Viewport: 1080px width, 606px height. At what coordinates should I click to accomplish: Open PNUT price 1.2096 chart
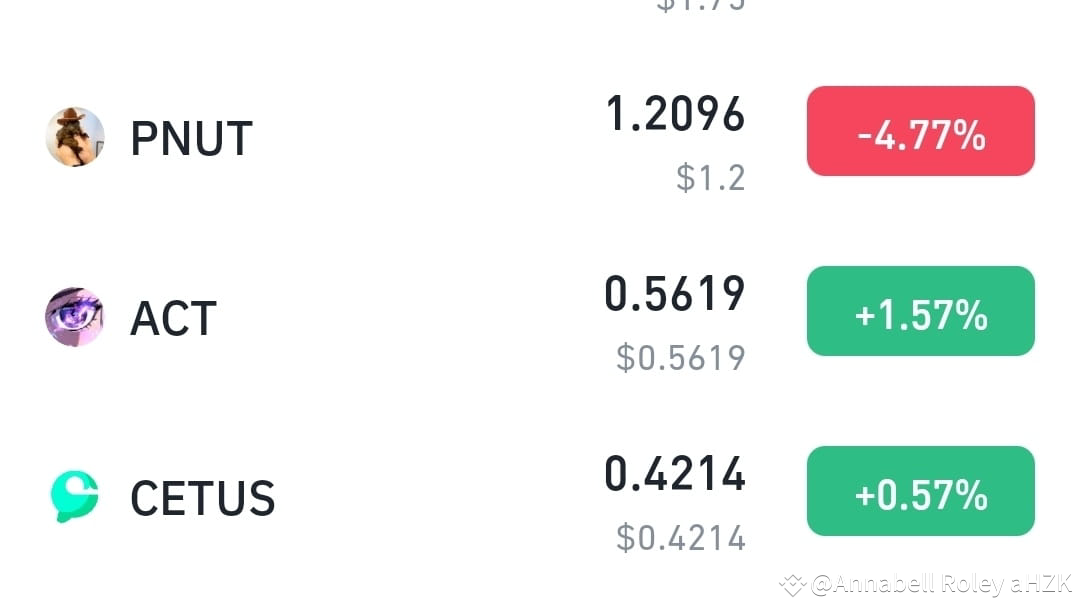click(676, 113)
